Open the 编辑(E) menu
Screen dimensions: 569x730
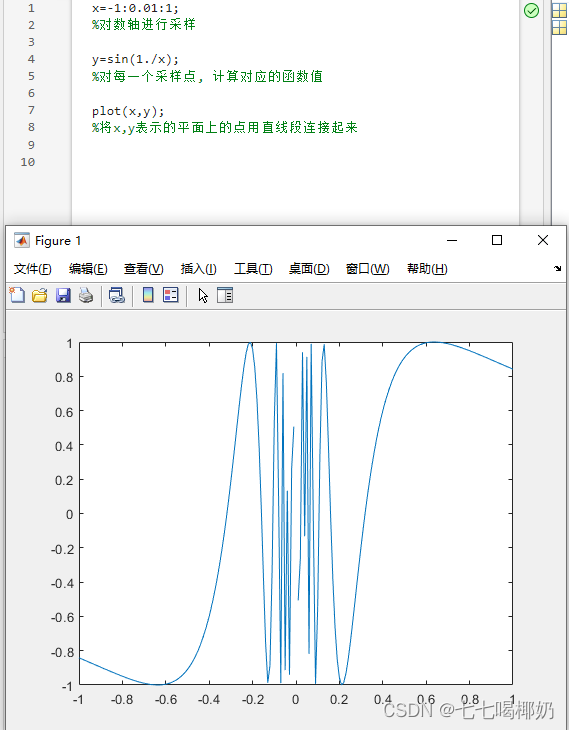click(88, 269)
